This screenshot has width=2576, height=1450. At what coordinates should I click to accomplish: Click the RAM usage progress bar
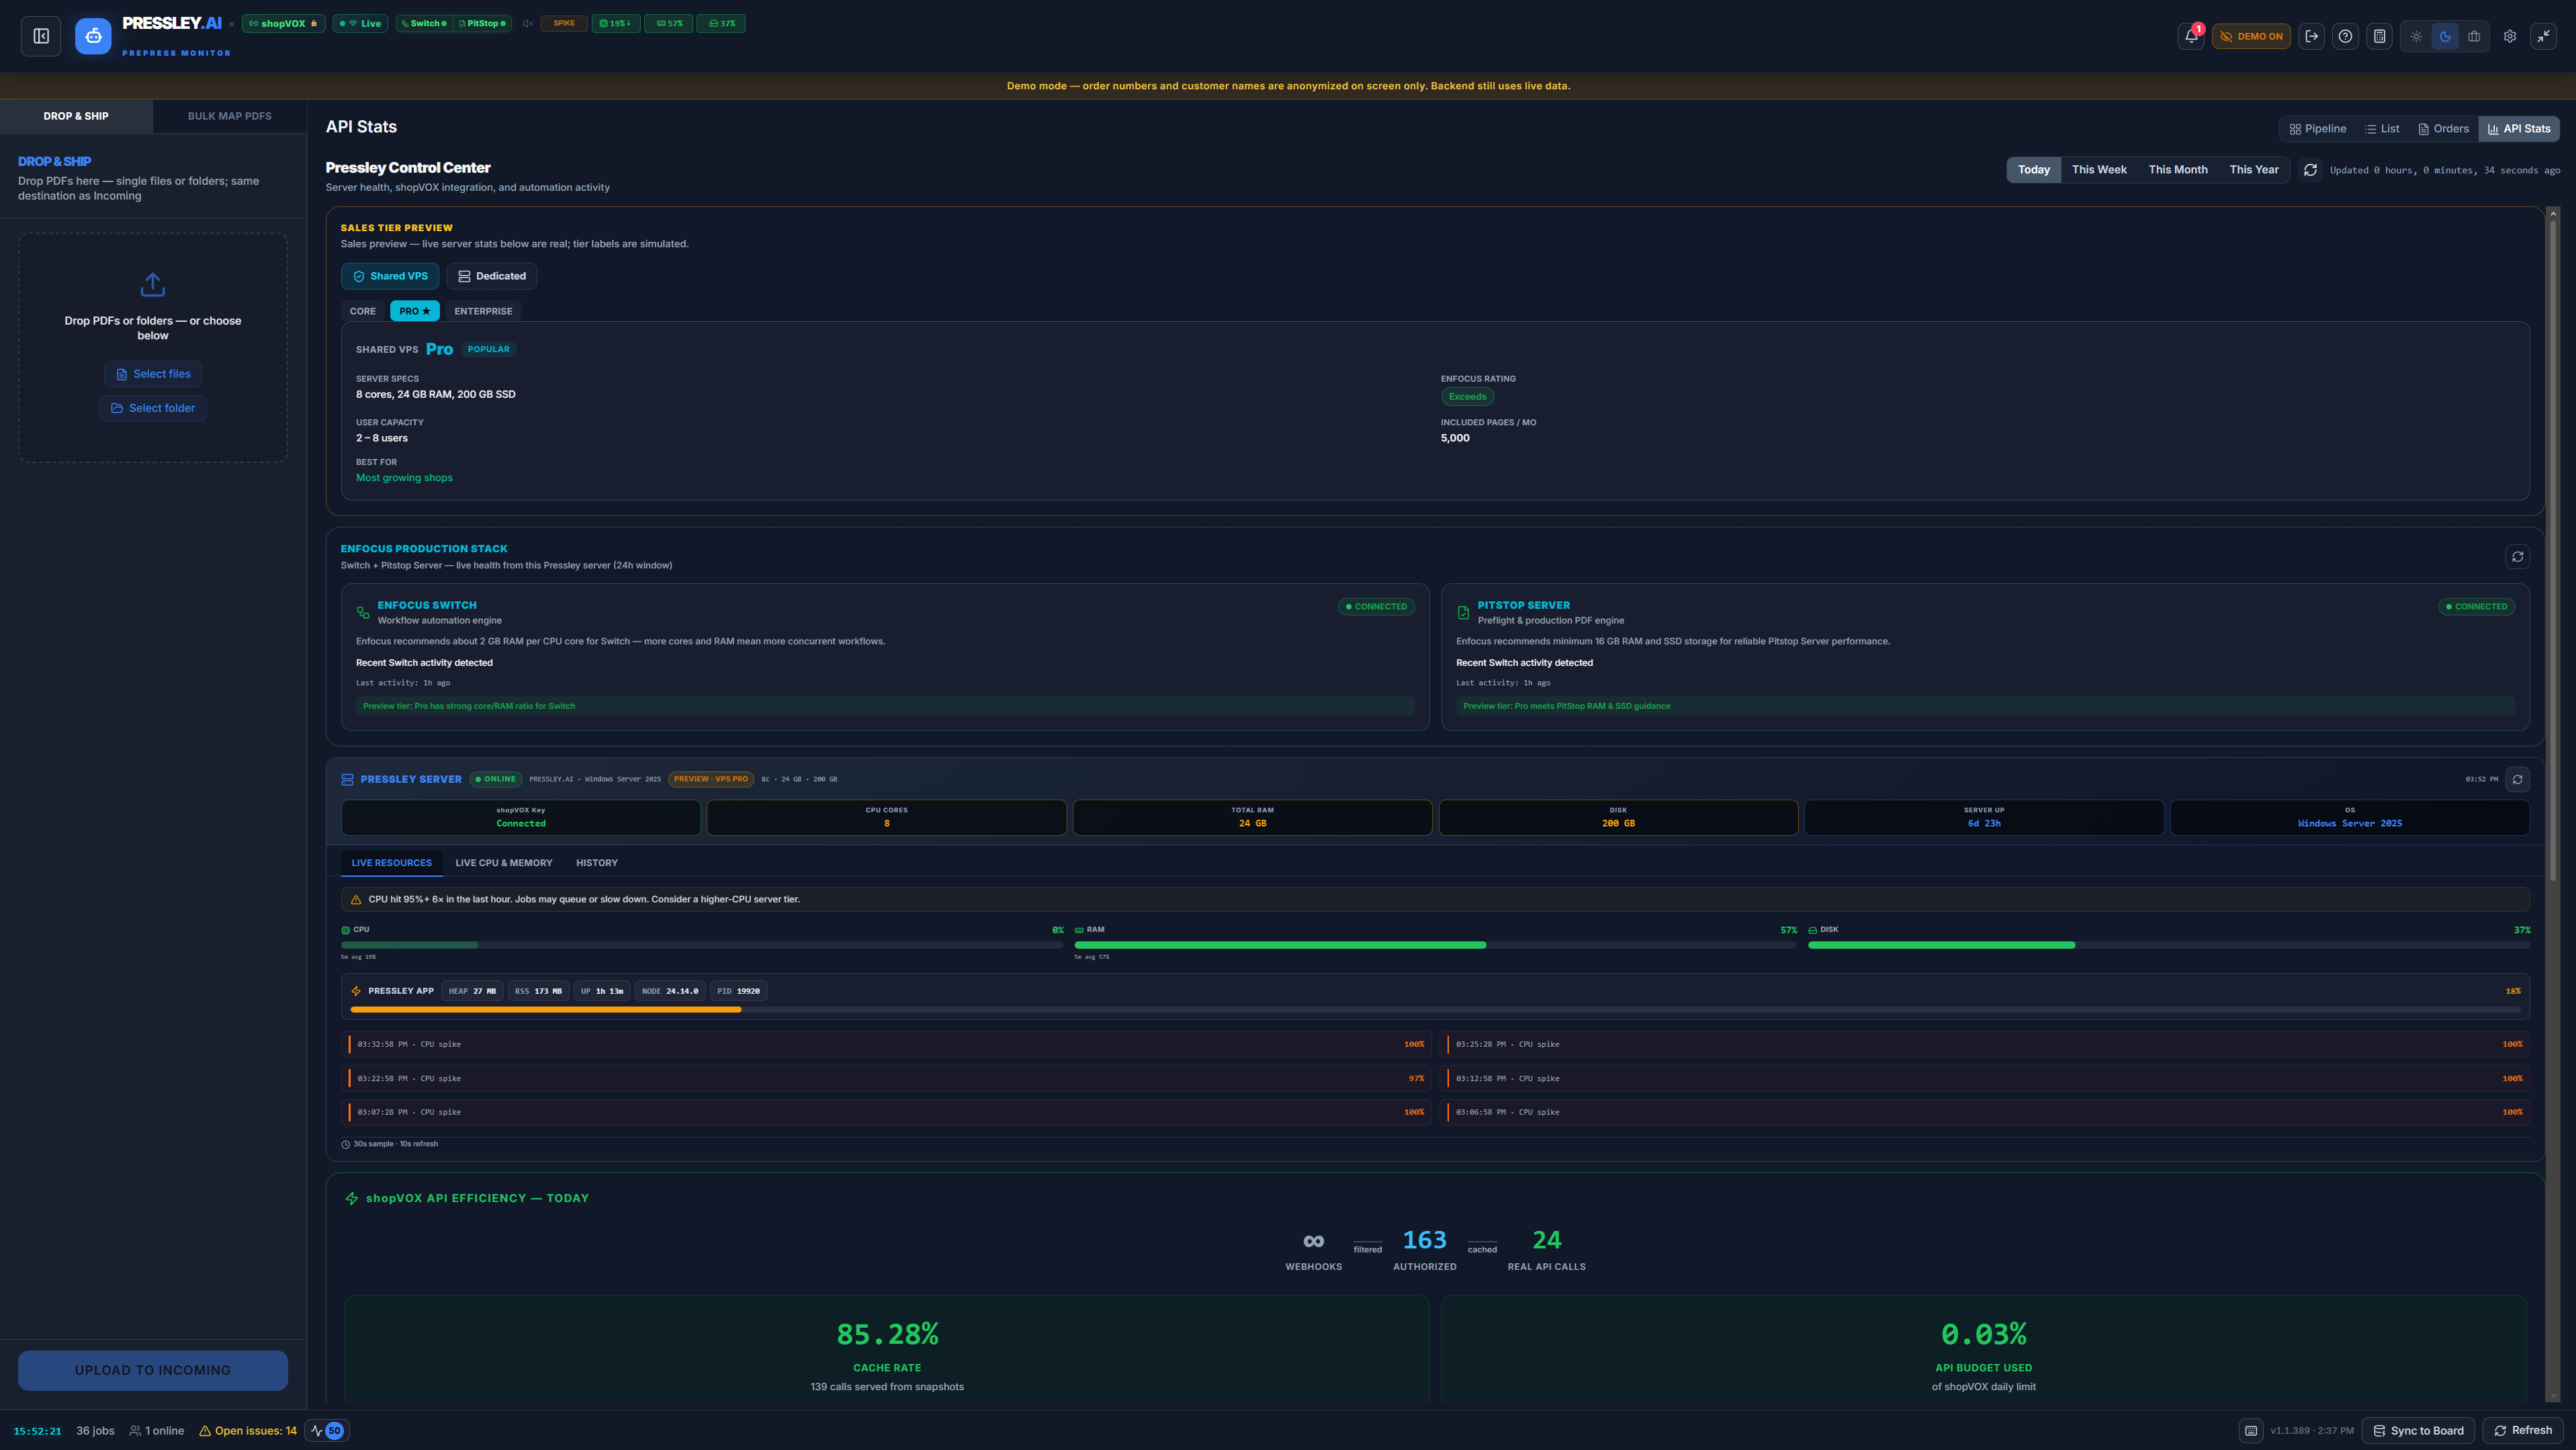(1435, 945)
